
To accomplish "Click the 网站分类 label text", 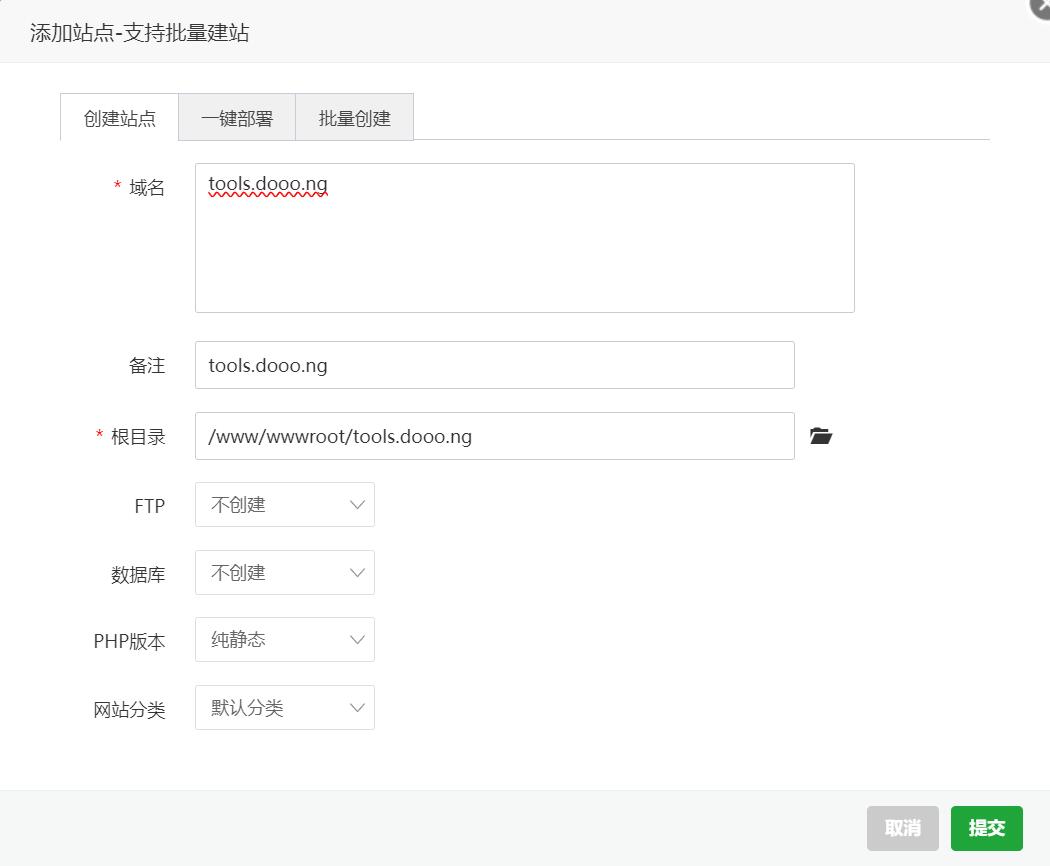I will [x=129, y=710].
